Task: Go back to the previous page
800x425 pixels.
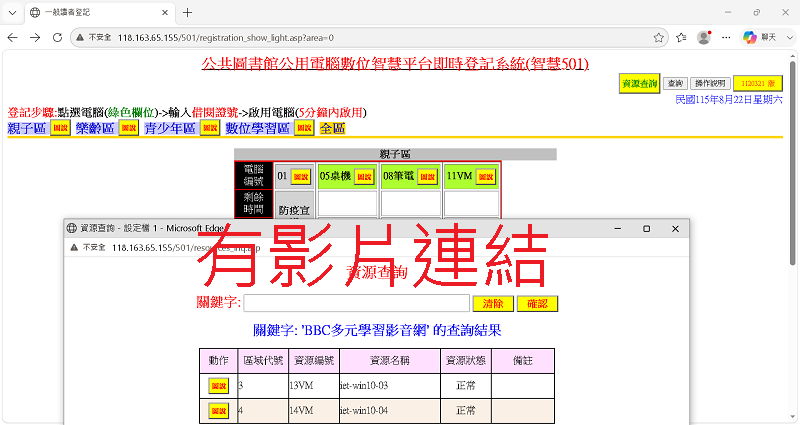Action: [x=12, y=38]
